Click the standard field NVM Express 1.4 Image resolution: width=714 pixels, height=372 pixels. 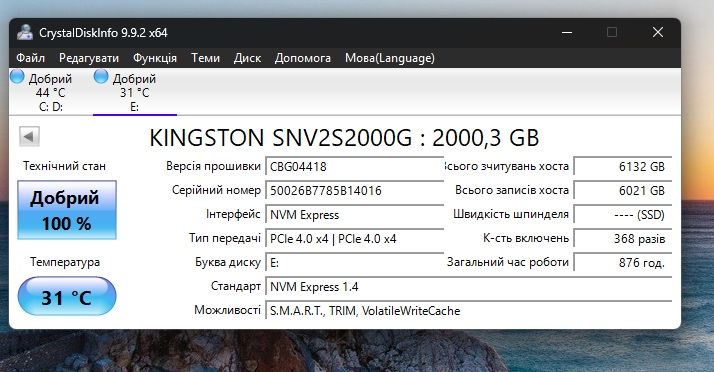pos(469,287)
